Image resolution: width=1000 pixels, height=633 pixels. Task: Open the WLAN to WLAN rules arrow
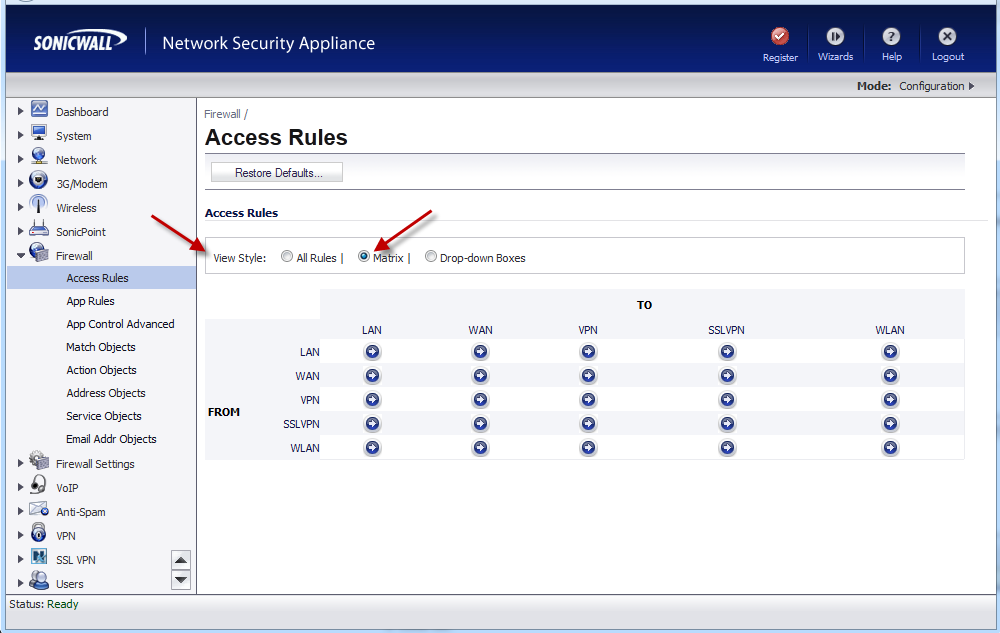click(x=890, y=447)
